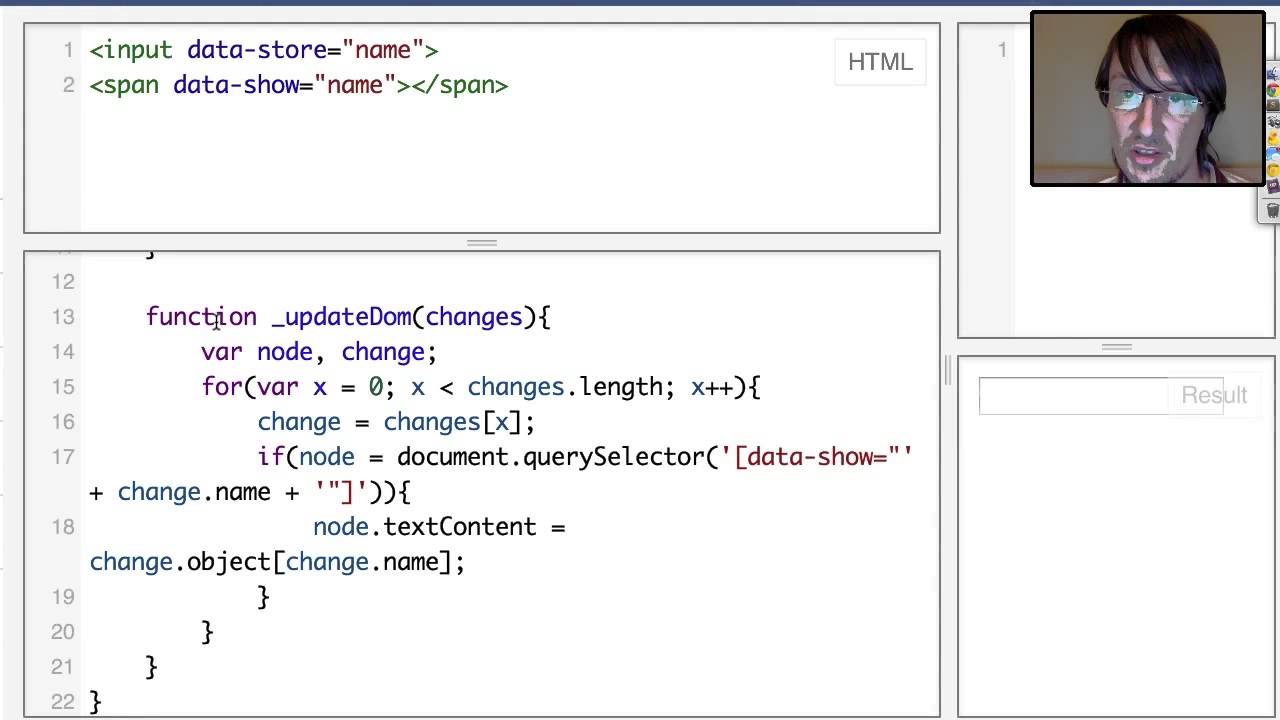
Task: Click the vertical splitter between code and result
Action: tap(948, 370)
